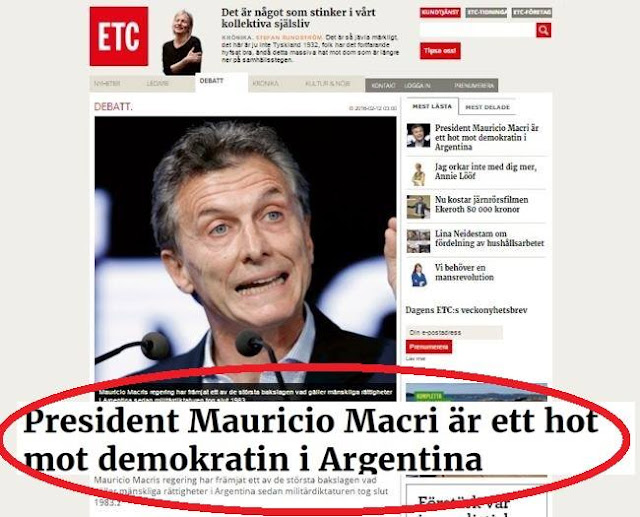Click the Din e-postadress newsletter field

click(454, 333)
